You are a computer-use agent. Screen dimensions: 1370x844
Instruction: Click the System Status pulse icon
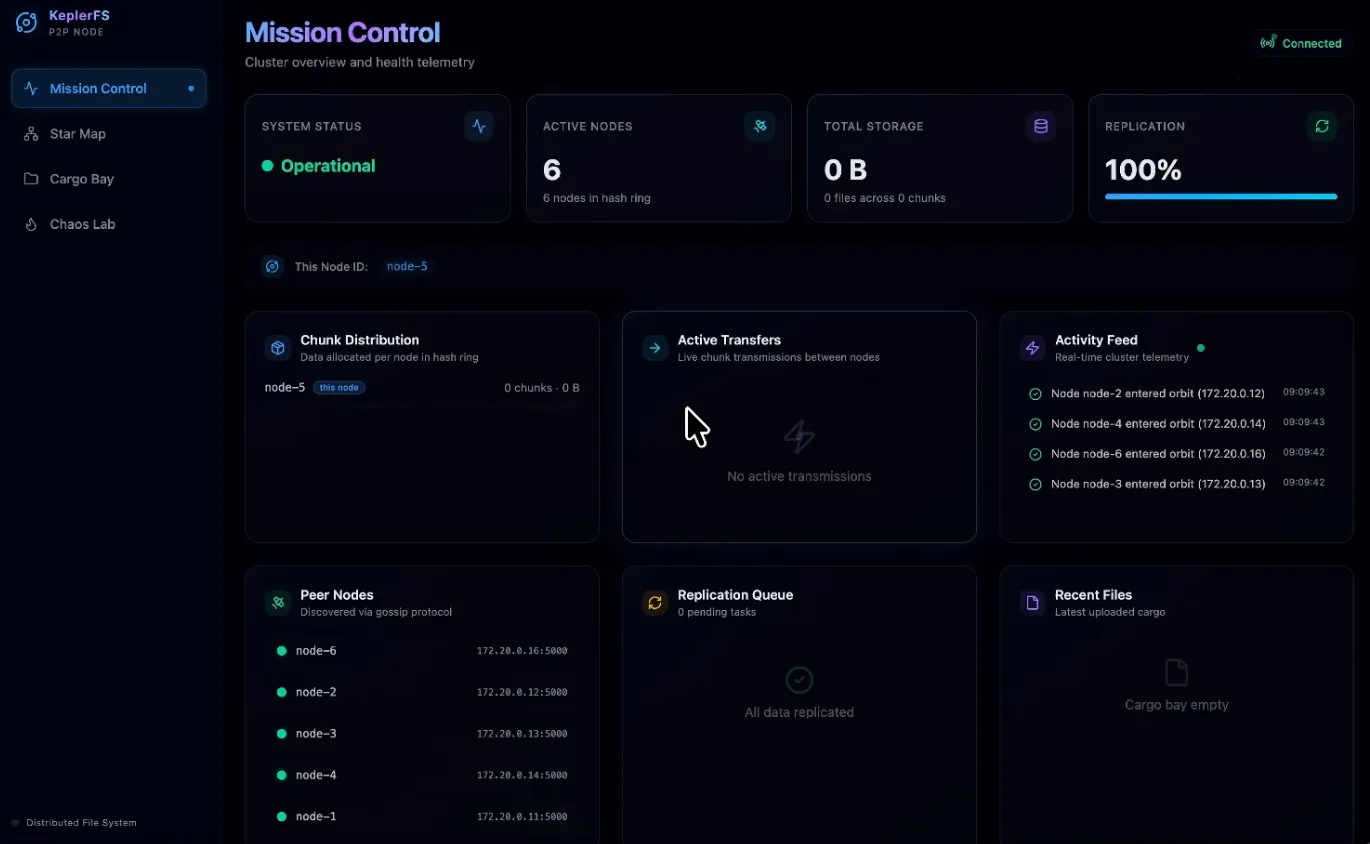(479, 126)
